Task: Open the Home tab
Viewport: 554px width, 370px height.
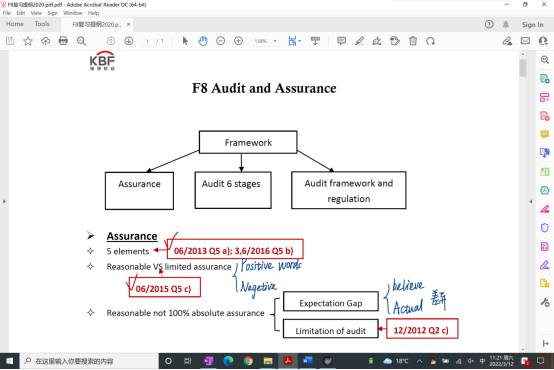Action: click(15, 24)
